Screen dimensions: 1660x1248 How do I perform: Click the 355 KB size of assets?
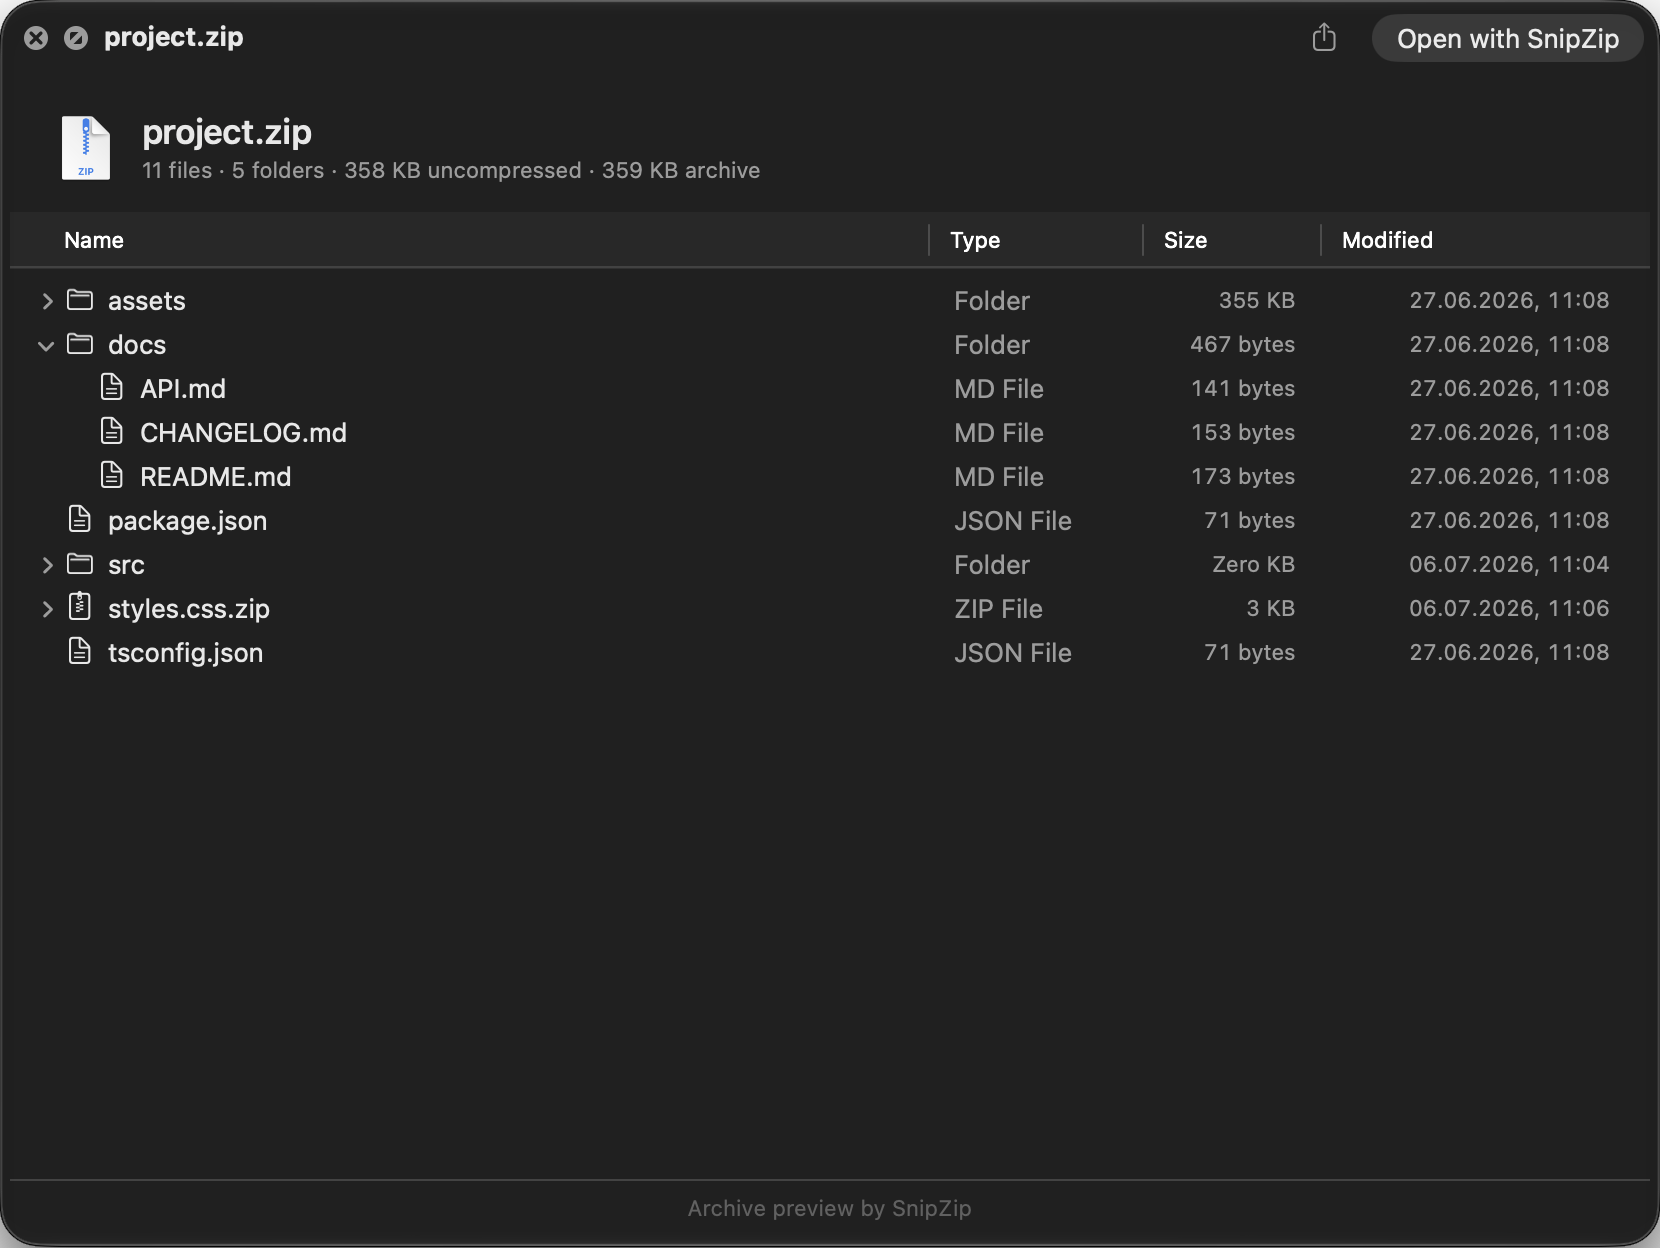coord(1256,300)
